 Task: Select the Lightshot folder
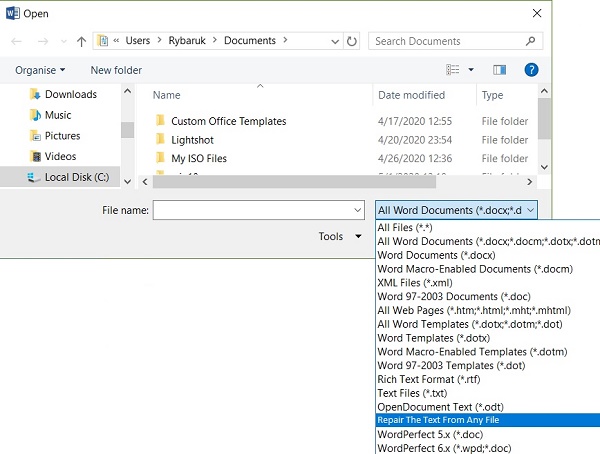point(192,140)
